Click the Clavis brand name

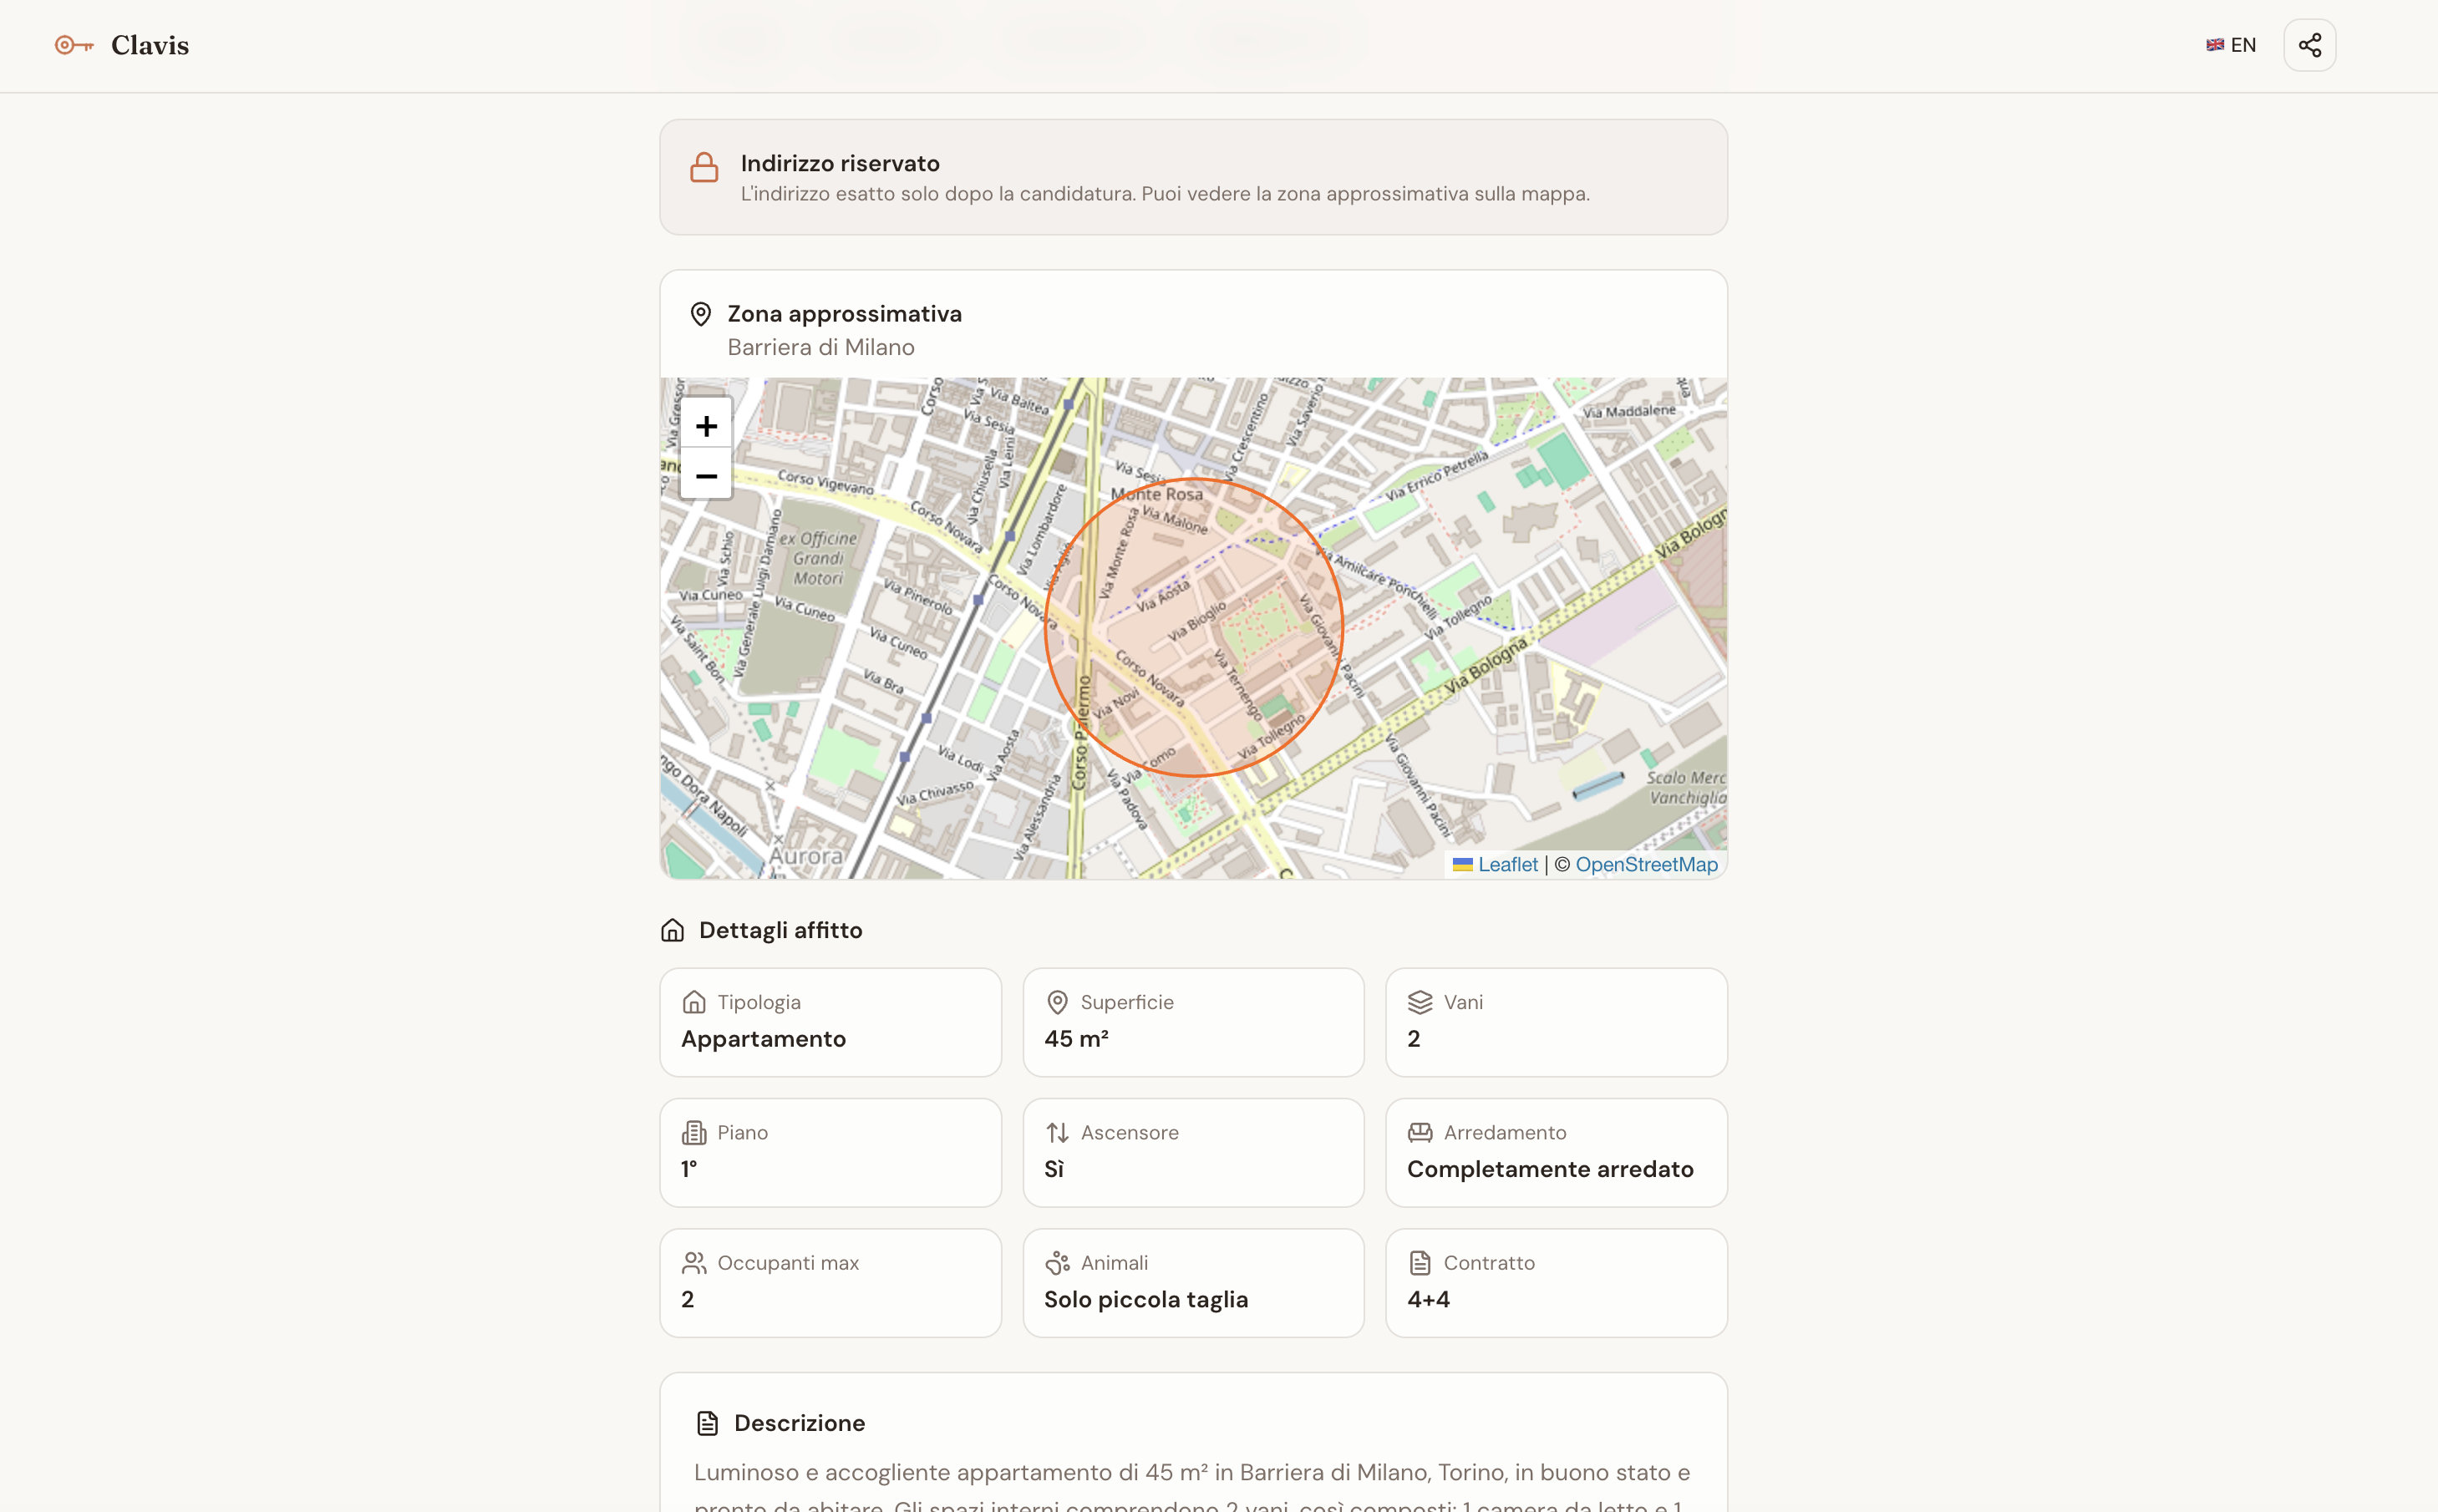pos(150,45)
